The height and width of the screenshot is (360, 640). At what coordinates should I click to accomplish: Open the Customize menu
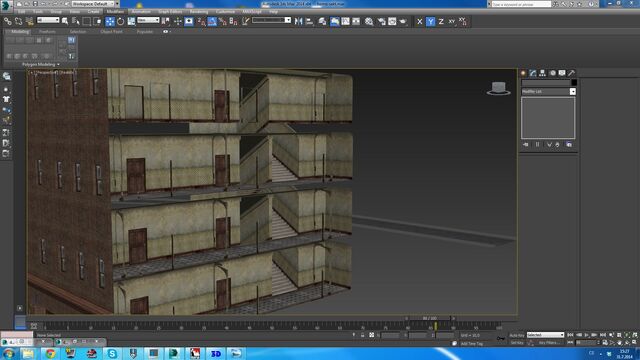[225, 11]
